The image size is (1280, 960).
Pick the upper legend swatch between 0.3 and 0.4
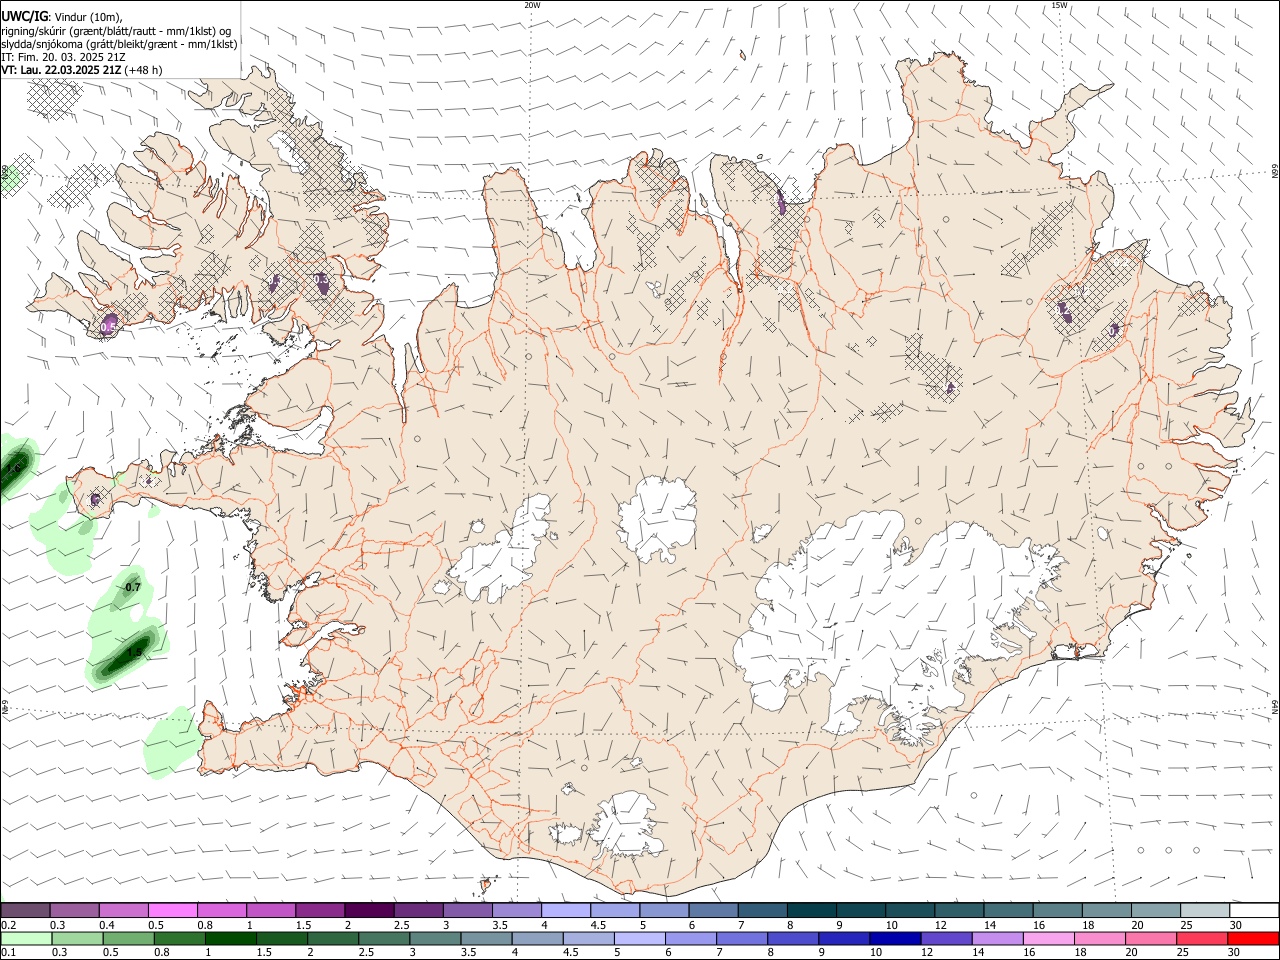74,910
